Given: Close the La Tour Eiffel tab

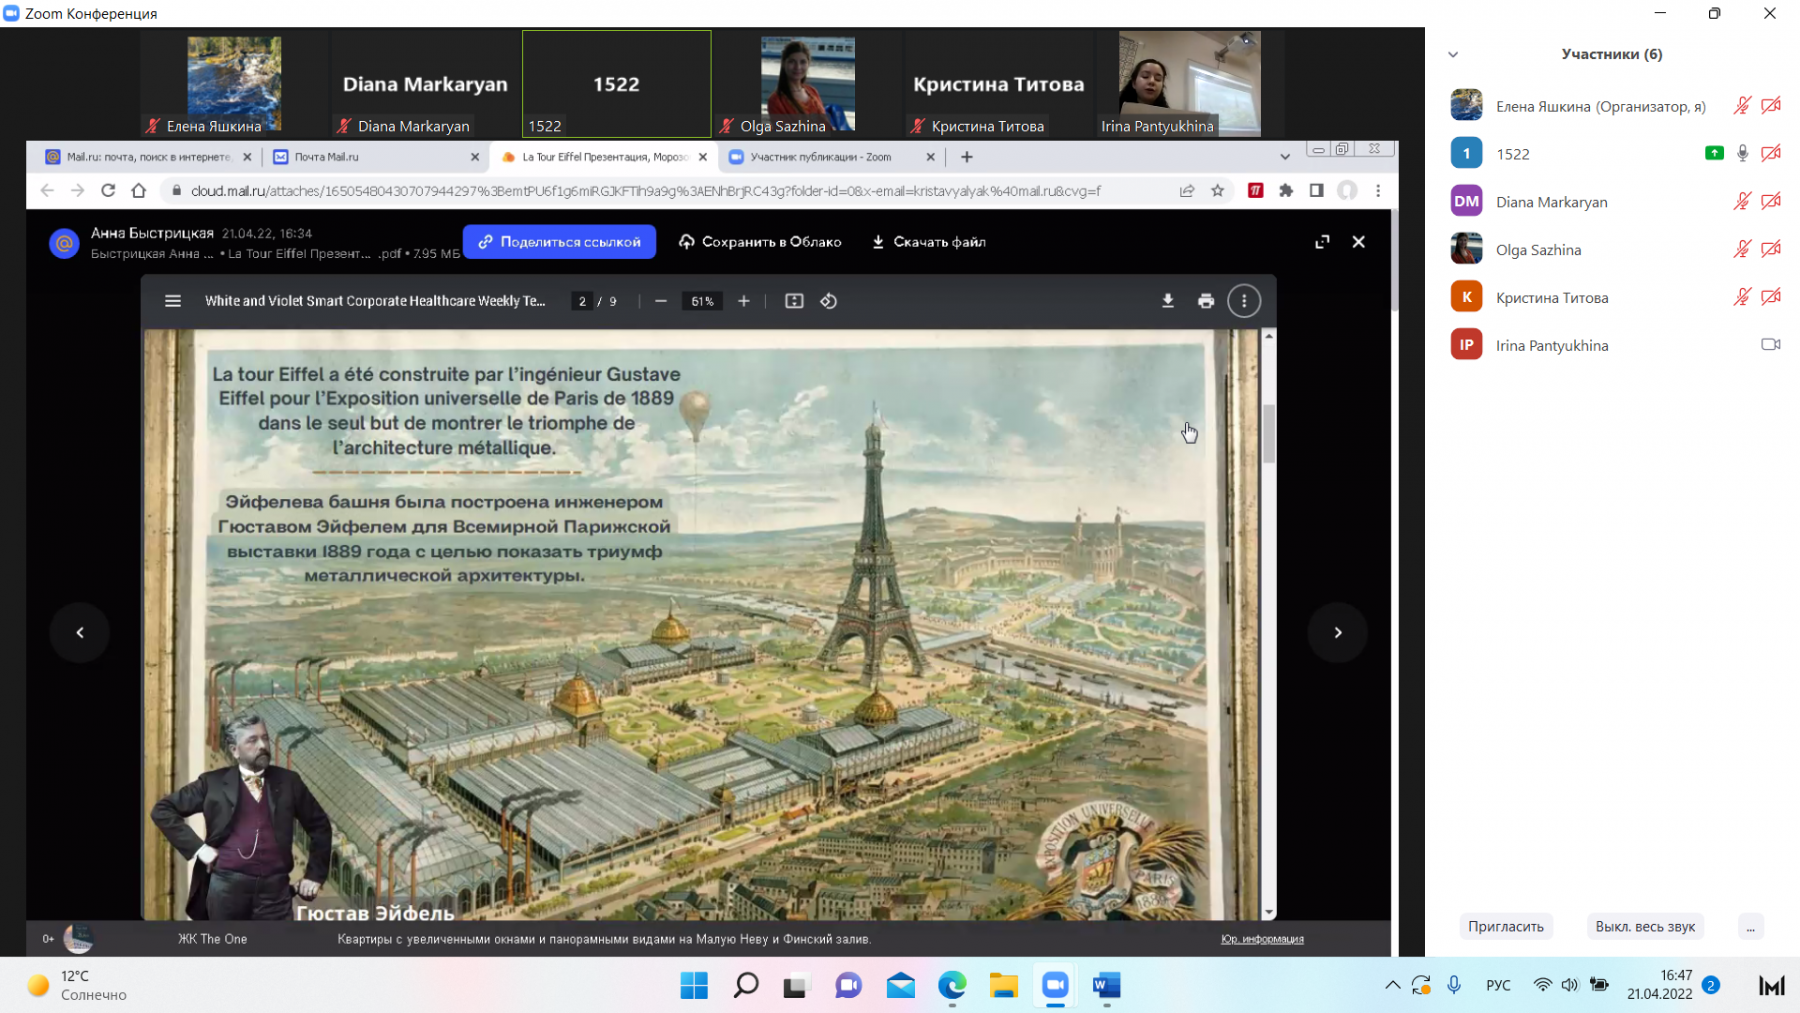Looking at the screenshot, I should 703,157.
